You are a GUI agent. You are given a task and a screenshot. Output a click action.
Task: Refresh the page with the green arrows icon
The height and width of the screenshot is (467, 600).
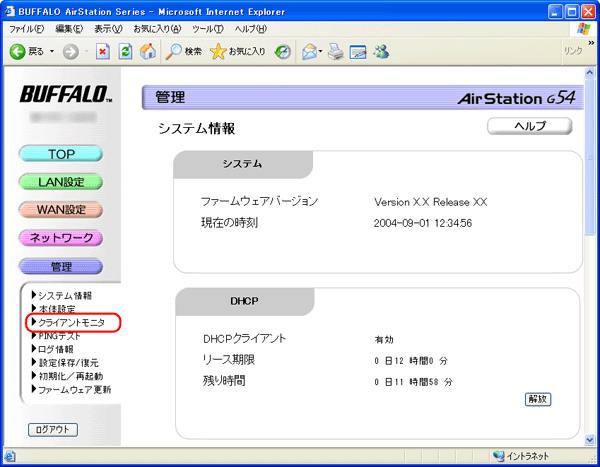click(126, 51)
